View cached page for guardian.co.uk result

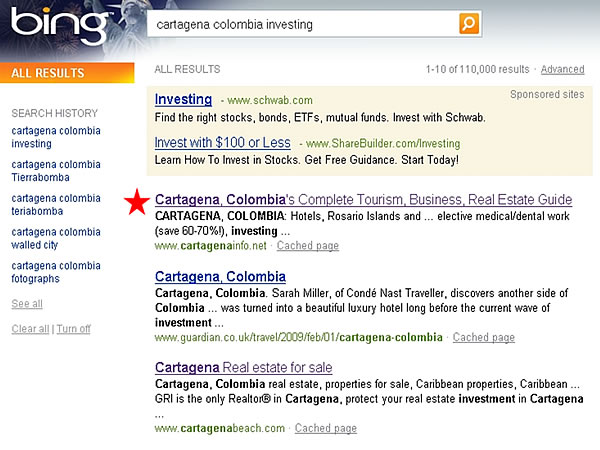(484, 338)
